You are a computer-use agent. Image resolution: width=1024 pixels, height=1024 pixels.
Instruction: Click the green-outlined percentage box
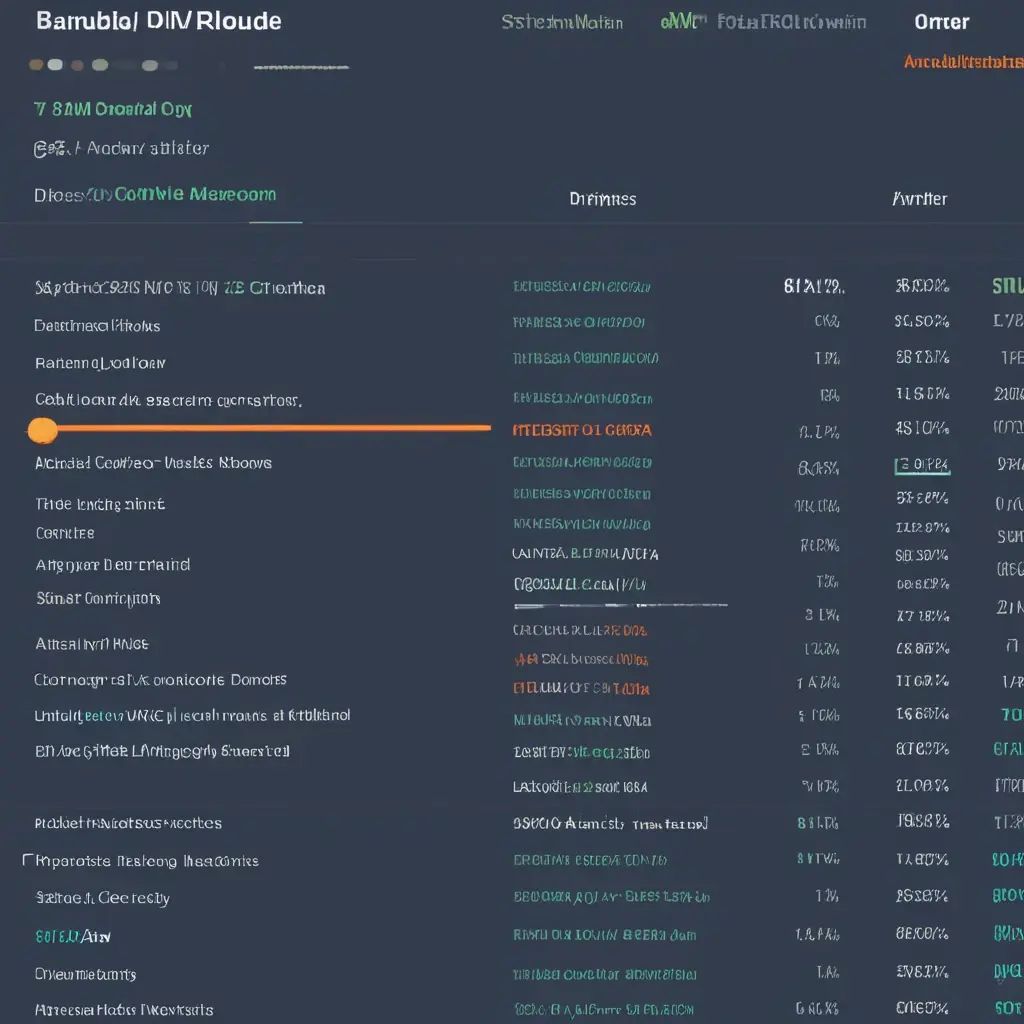(922, 465)
